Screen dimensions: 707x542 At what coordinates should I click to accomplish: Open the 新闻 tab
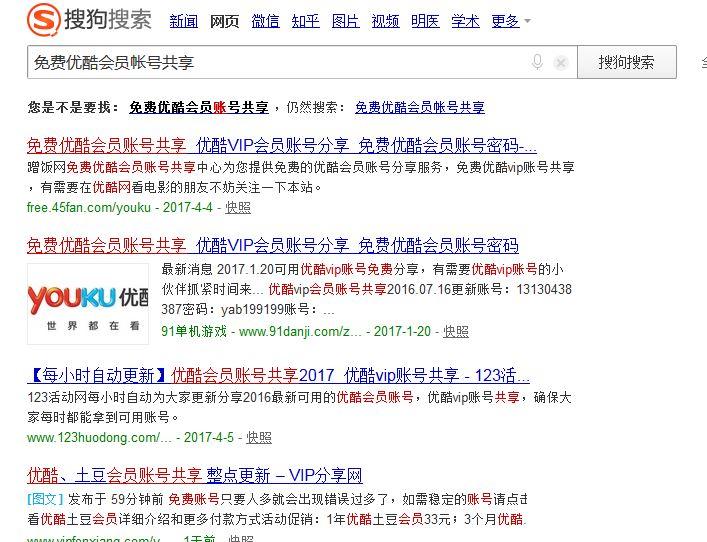(x=184, y=21)
